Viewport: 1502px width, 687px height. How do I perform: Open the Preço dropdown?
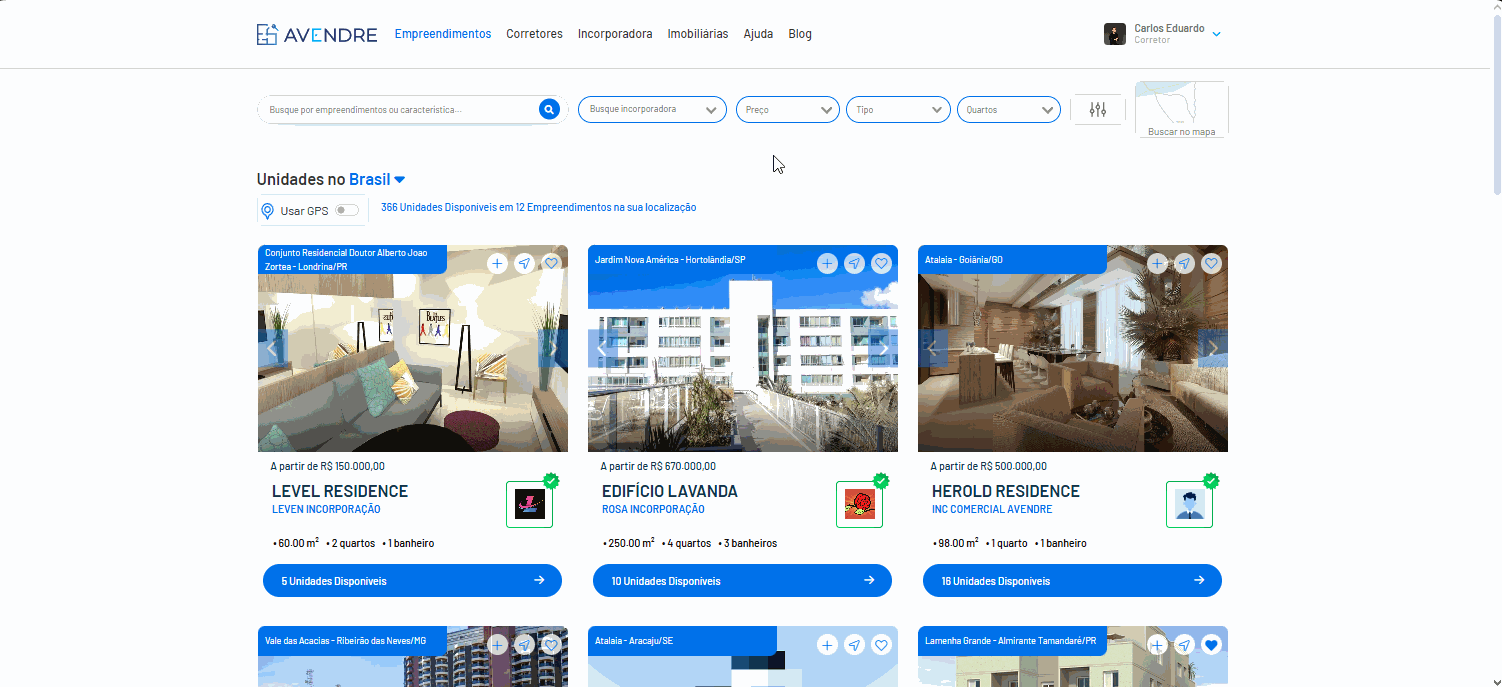(788, 109)
